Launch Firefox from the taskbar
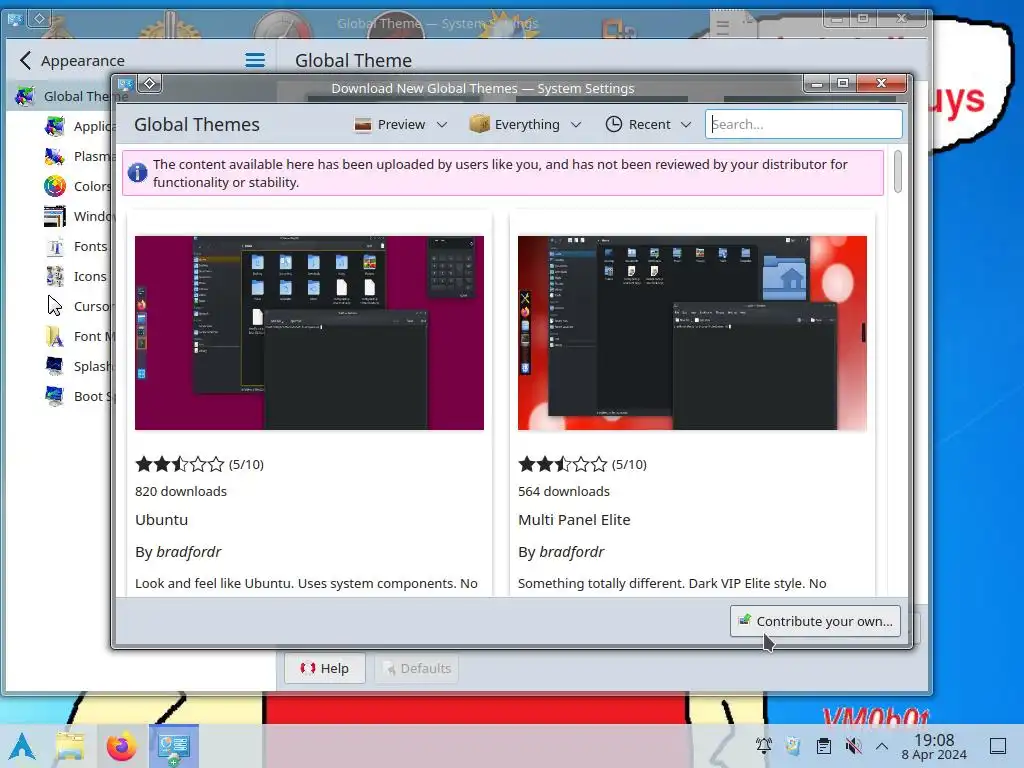Screen dimensions: 1024x768 [121, 746]
